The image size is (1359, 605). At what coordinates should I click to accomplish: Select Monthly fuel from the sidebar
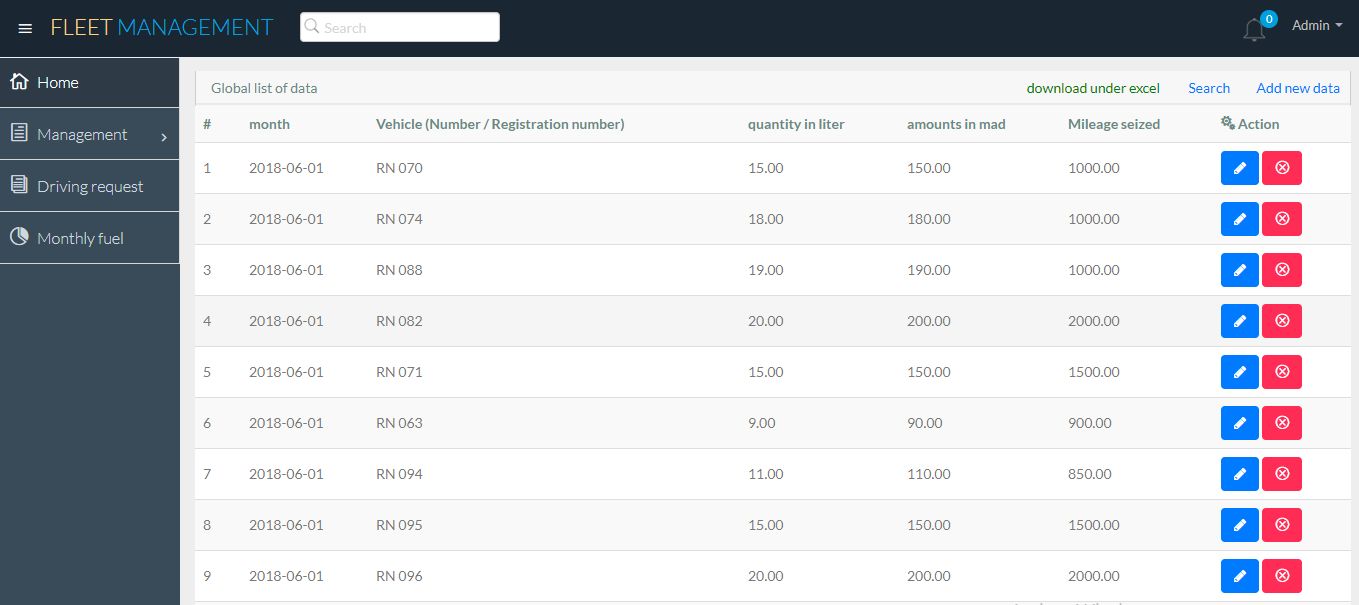pos(79,237)
